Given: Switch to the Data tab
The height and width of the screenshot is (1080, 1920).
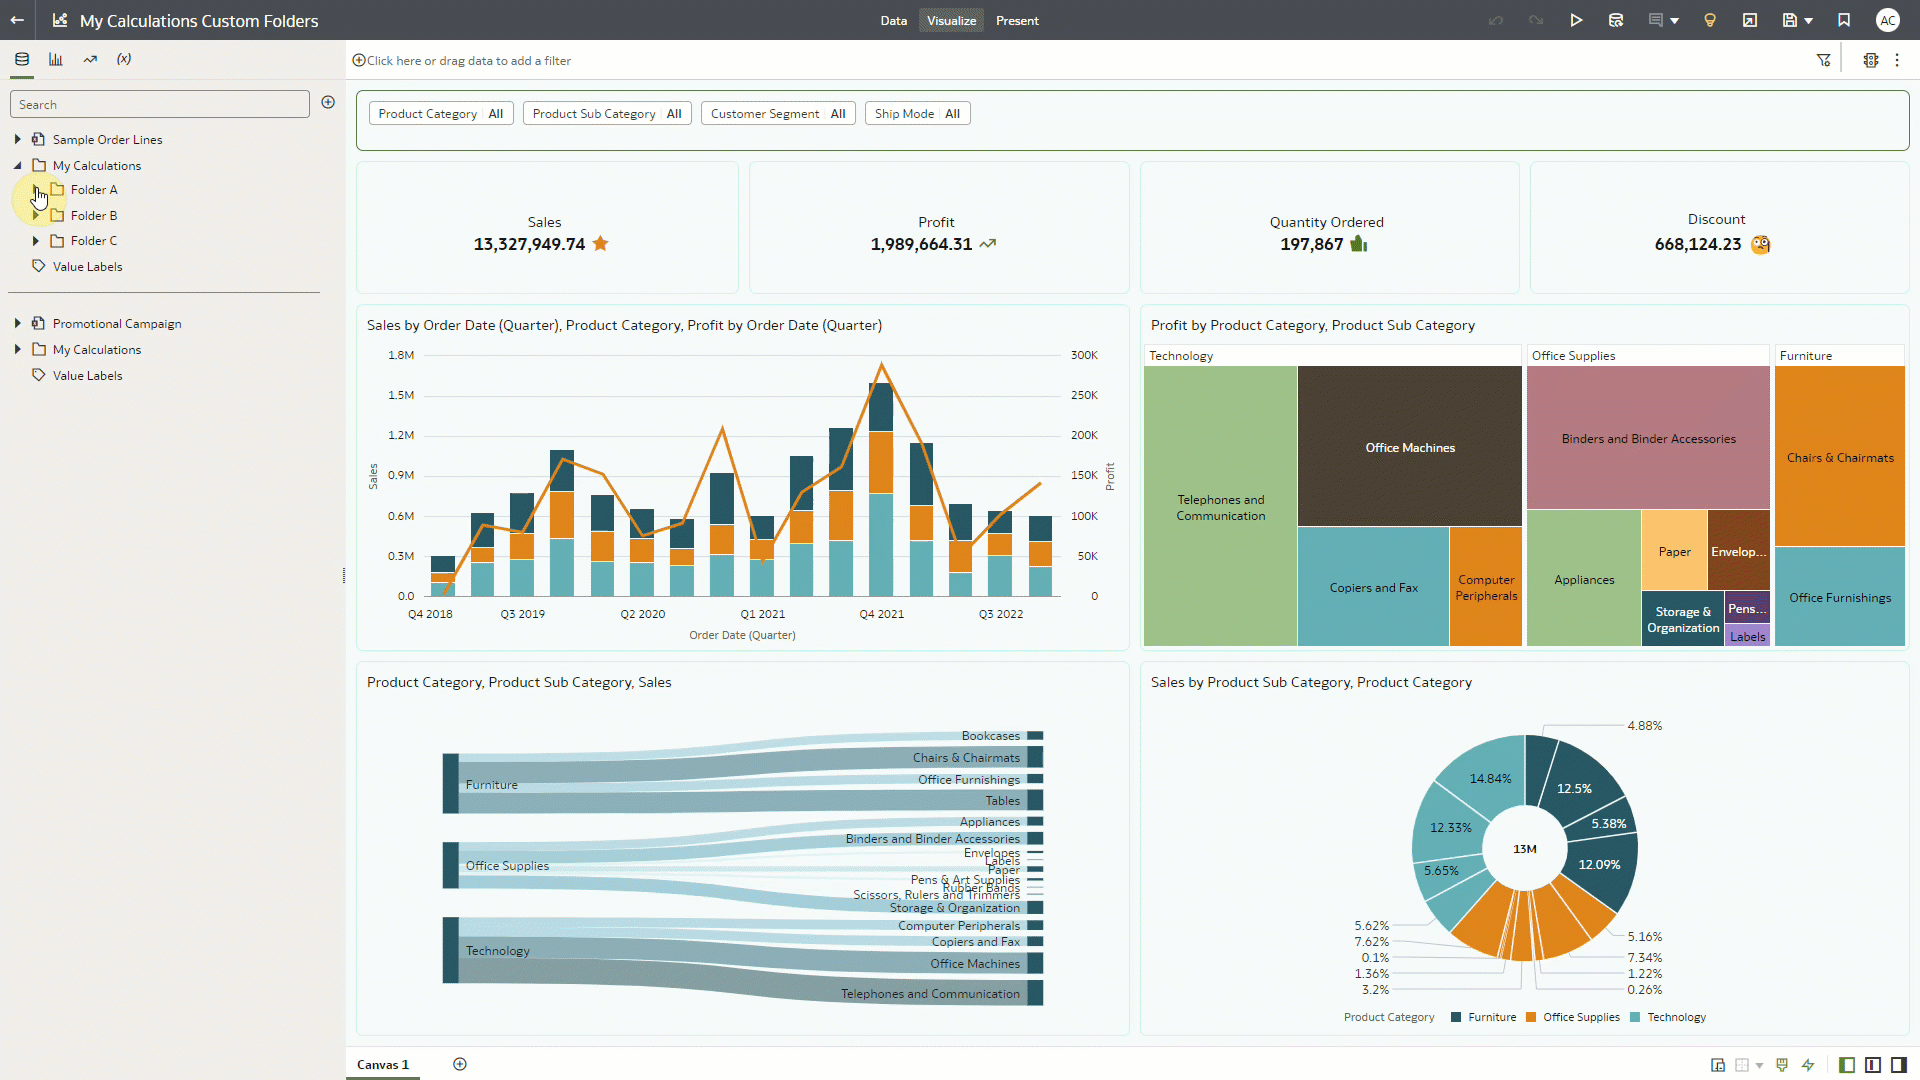Looking at the screenshot, I should coord(893,20).
